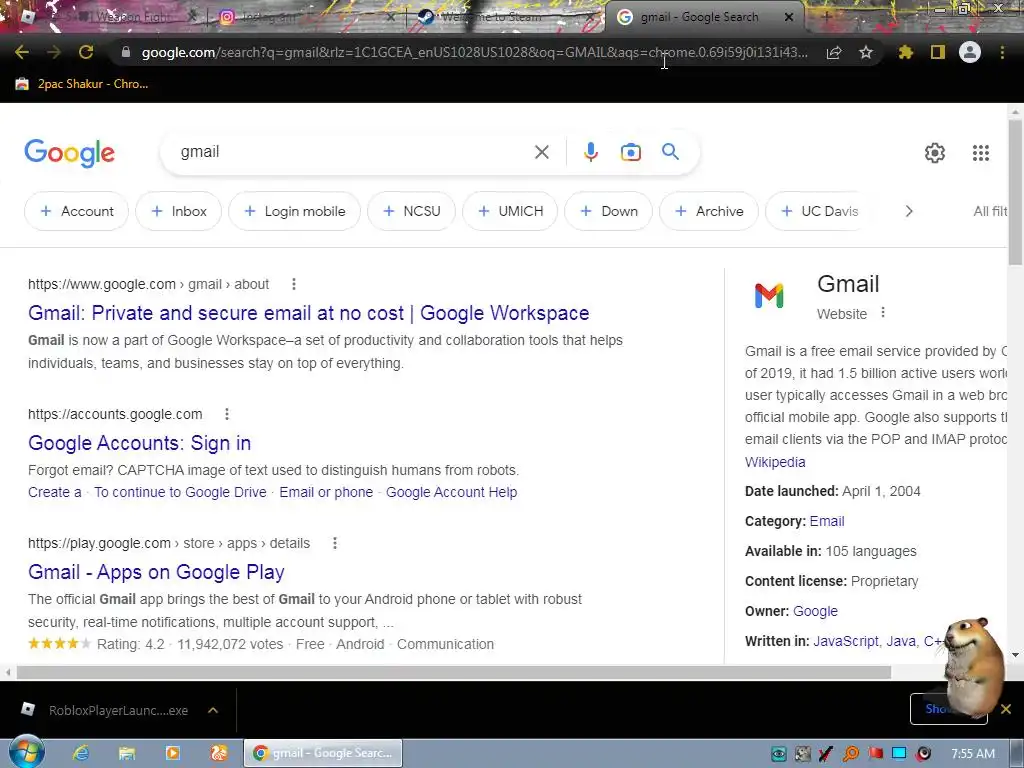
Task: Launch Internet Explorer from the taskbar
Action: (81, 754)
